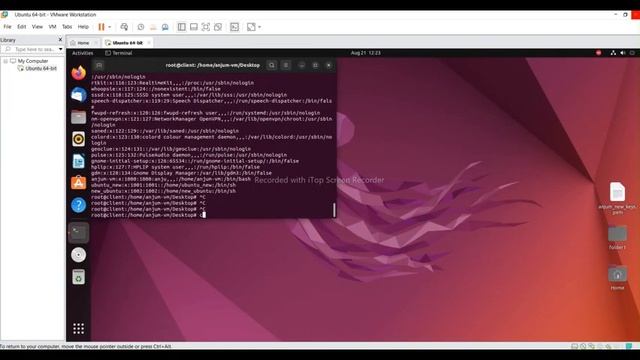The image size is (640, 360).
Task: Click the new_ubuntu passwd line in terminal
Action: coord(163,191)
